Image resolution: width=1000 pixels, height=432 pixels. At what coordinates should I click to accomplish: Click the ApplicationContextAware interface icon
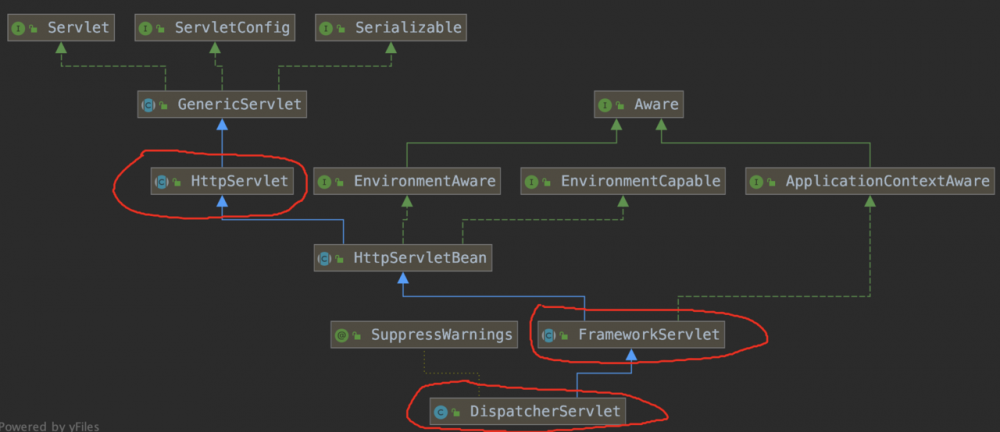(x=757, y=182)
